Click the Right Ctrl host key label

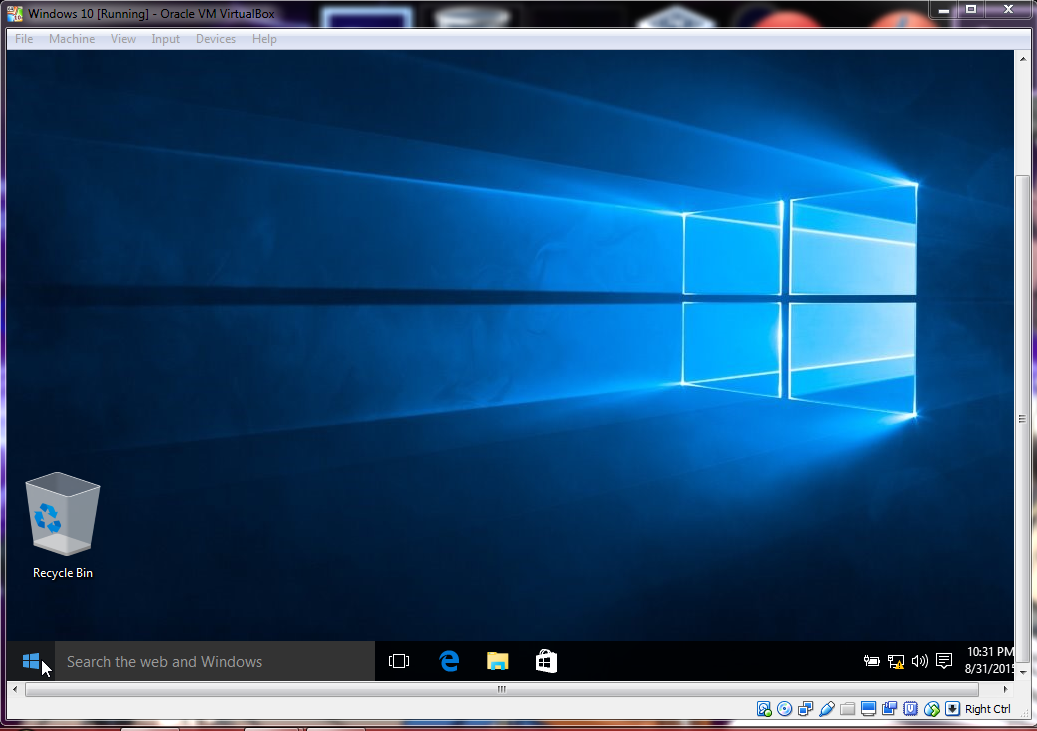tap(987, 709)
